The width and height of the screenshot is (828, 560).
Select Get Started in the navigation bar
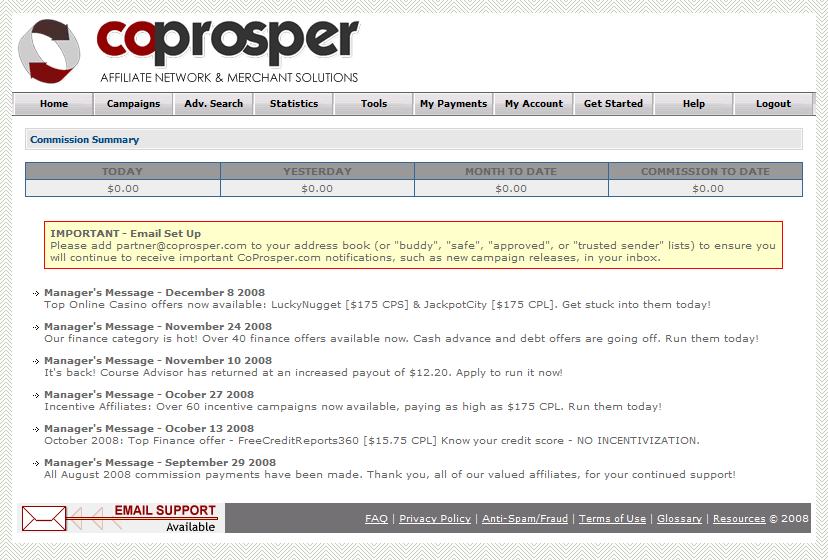(x=614, y=104)
